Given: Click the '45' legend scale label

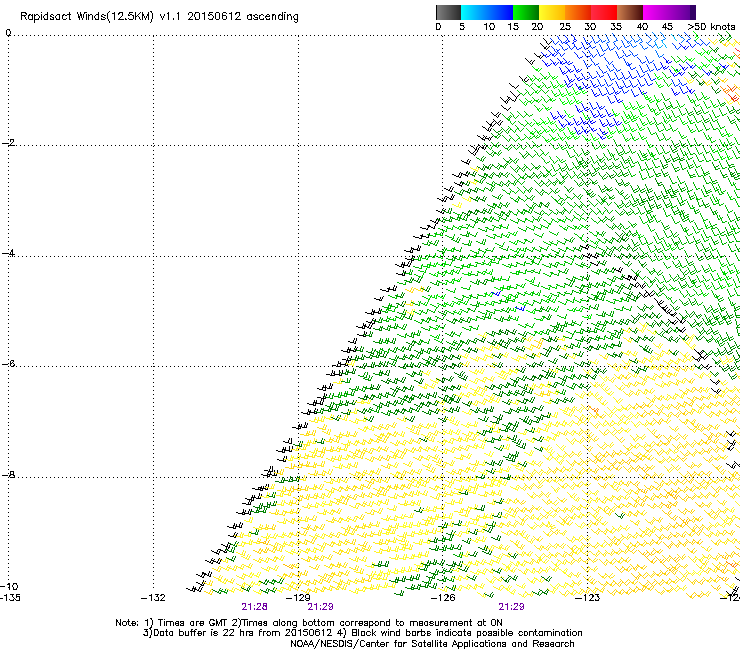Looking at the screenshot, I should click(667, 27).
